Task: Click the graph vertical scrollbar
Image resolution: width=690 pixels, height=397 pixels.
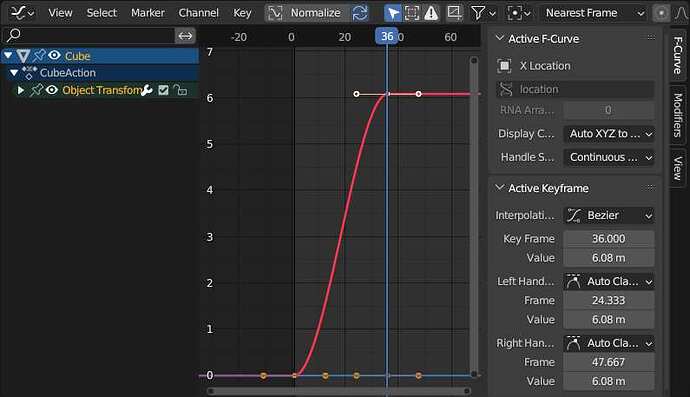Action: [x=474, y=217]
